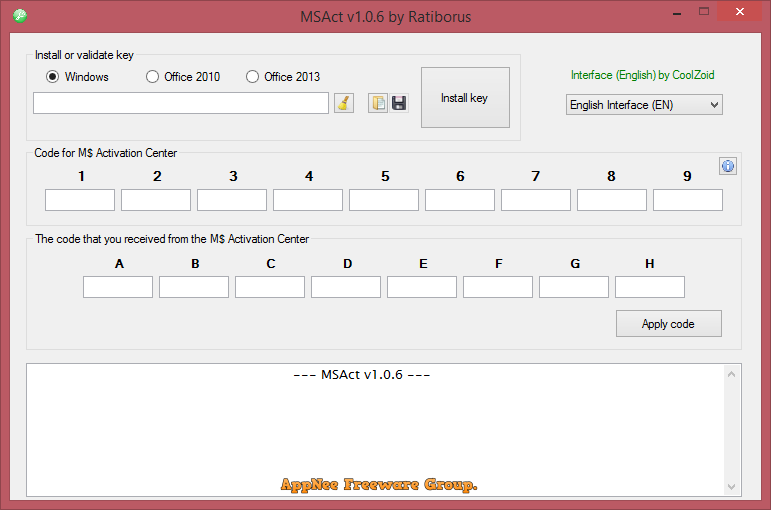
Task: Open info icon in Activation Center section
Action: click(728, 166)
